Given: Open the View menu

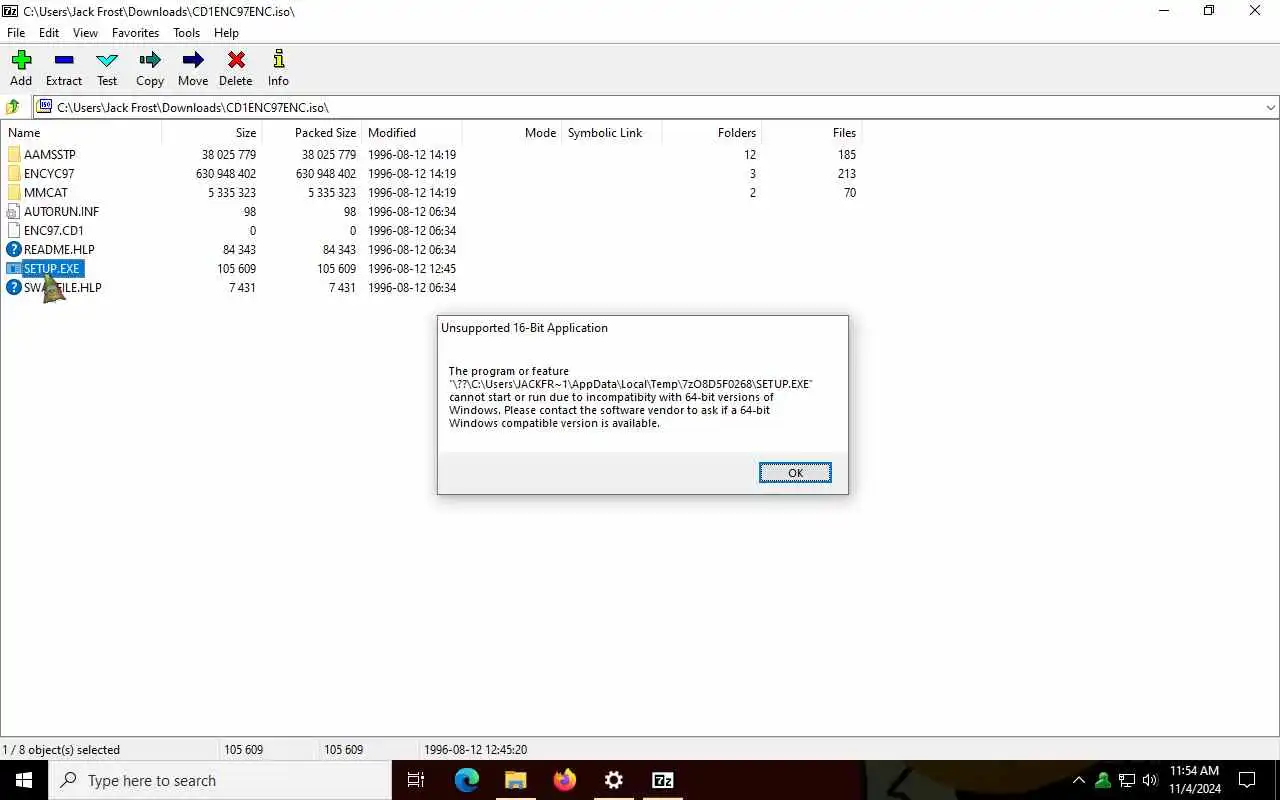Looking at the screenshot, I should click(85, 33).
